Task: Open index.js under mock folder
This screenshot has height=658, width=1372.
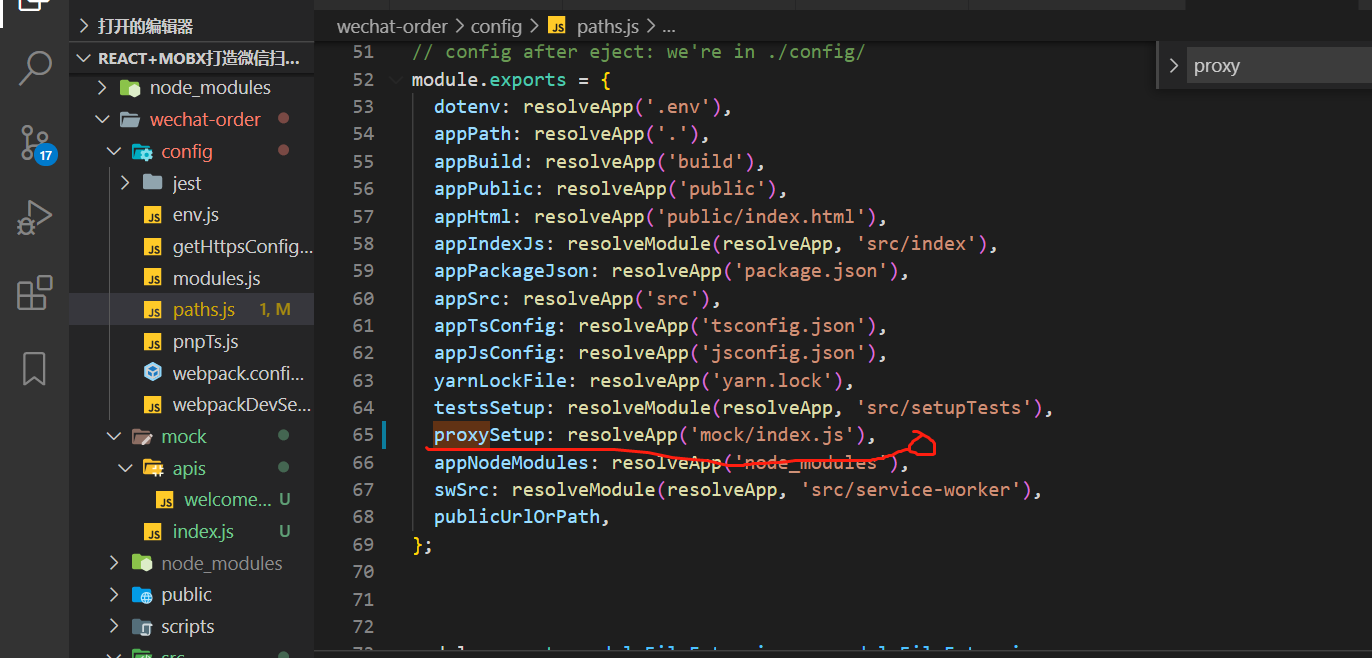Action: (x=203, y=532)
